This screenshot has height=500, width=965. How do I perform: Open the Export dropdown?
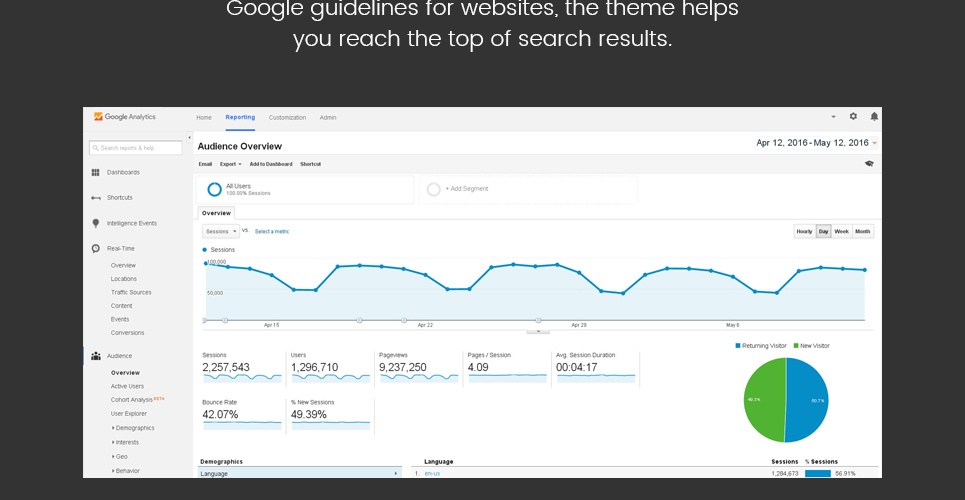point(231,164)
